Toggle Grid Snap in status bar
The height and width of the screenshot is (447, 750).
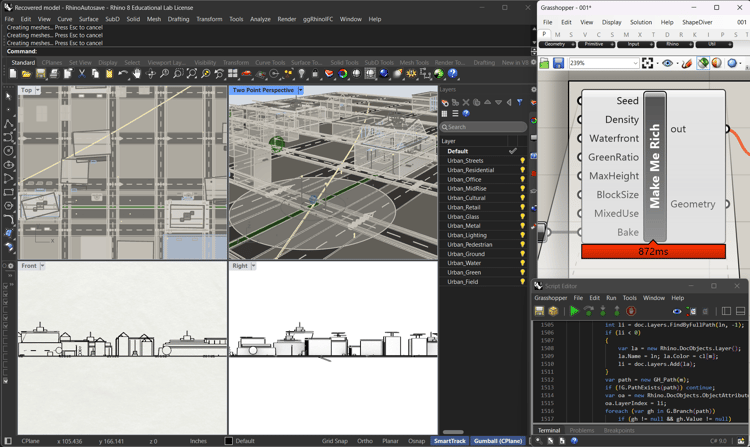pos(335,441)
